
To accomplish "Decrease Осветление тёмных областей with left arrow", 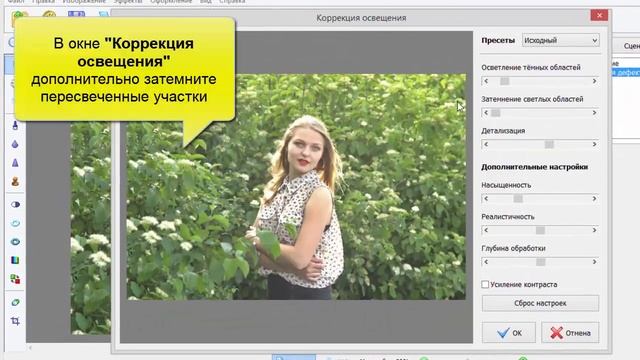I will click(486, 81).
